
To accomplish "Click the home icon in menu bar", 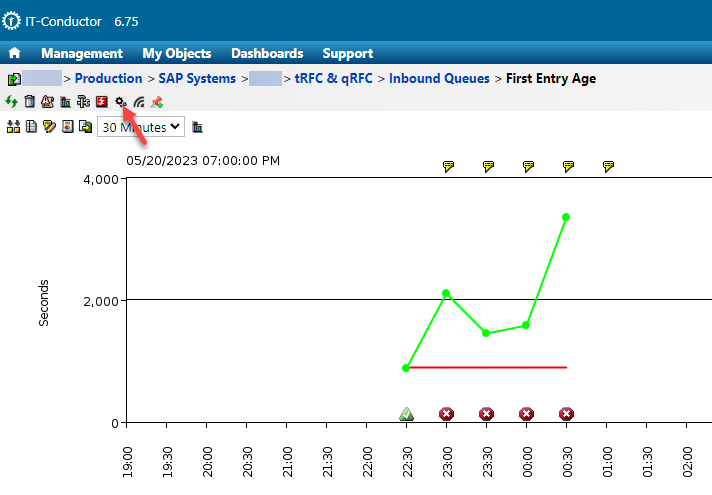I will (x=15, y=54).
